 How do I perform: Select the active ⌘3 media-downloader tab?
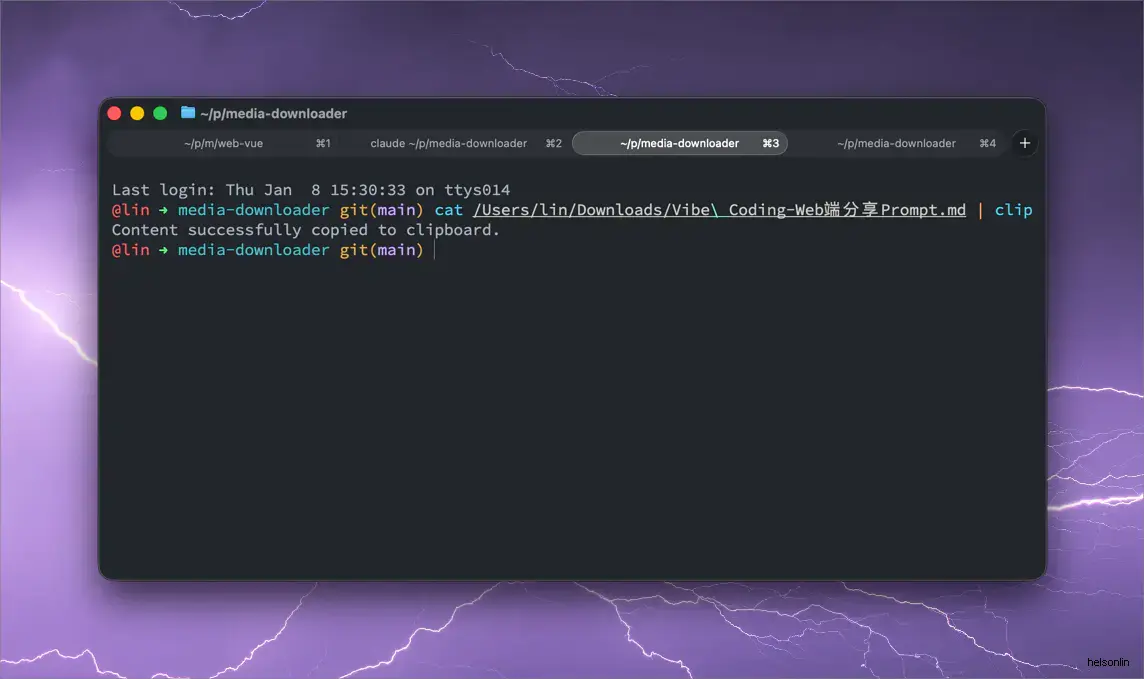(679, 143)
